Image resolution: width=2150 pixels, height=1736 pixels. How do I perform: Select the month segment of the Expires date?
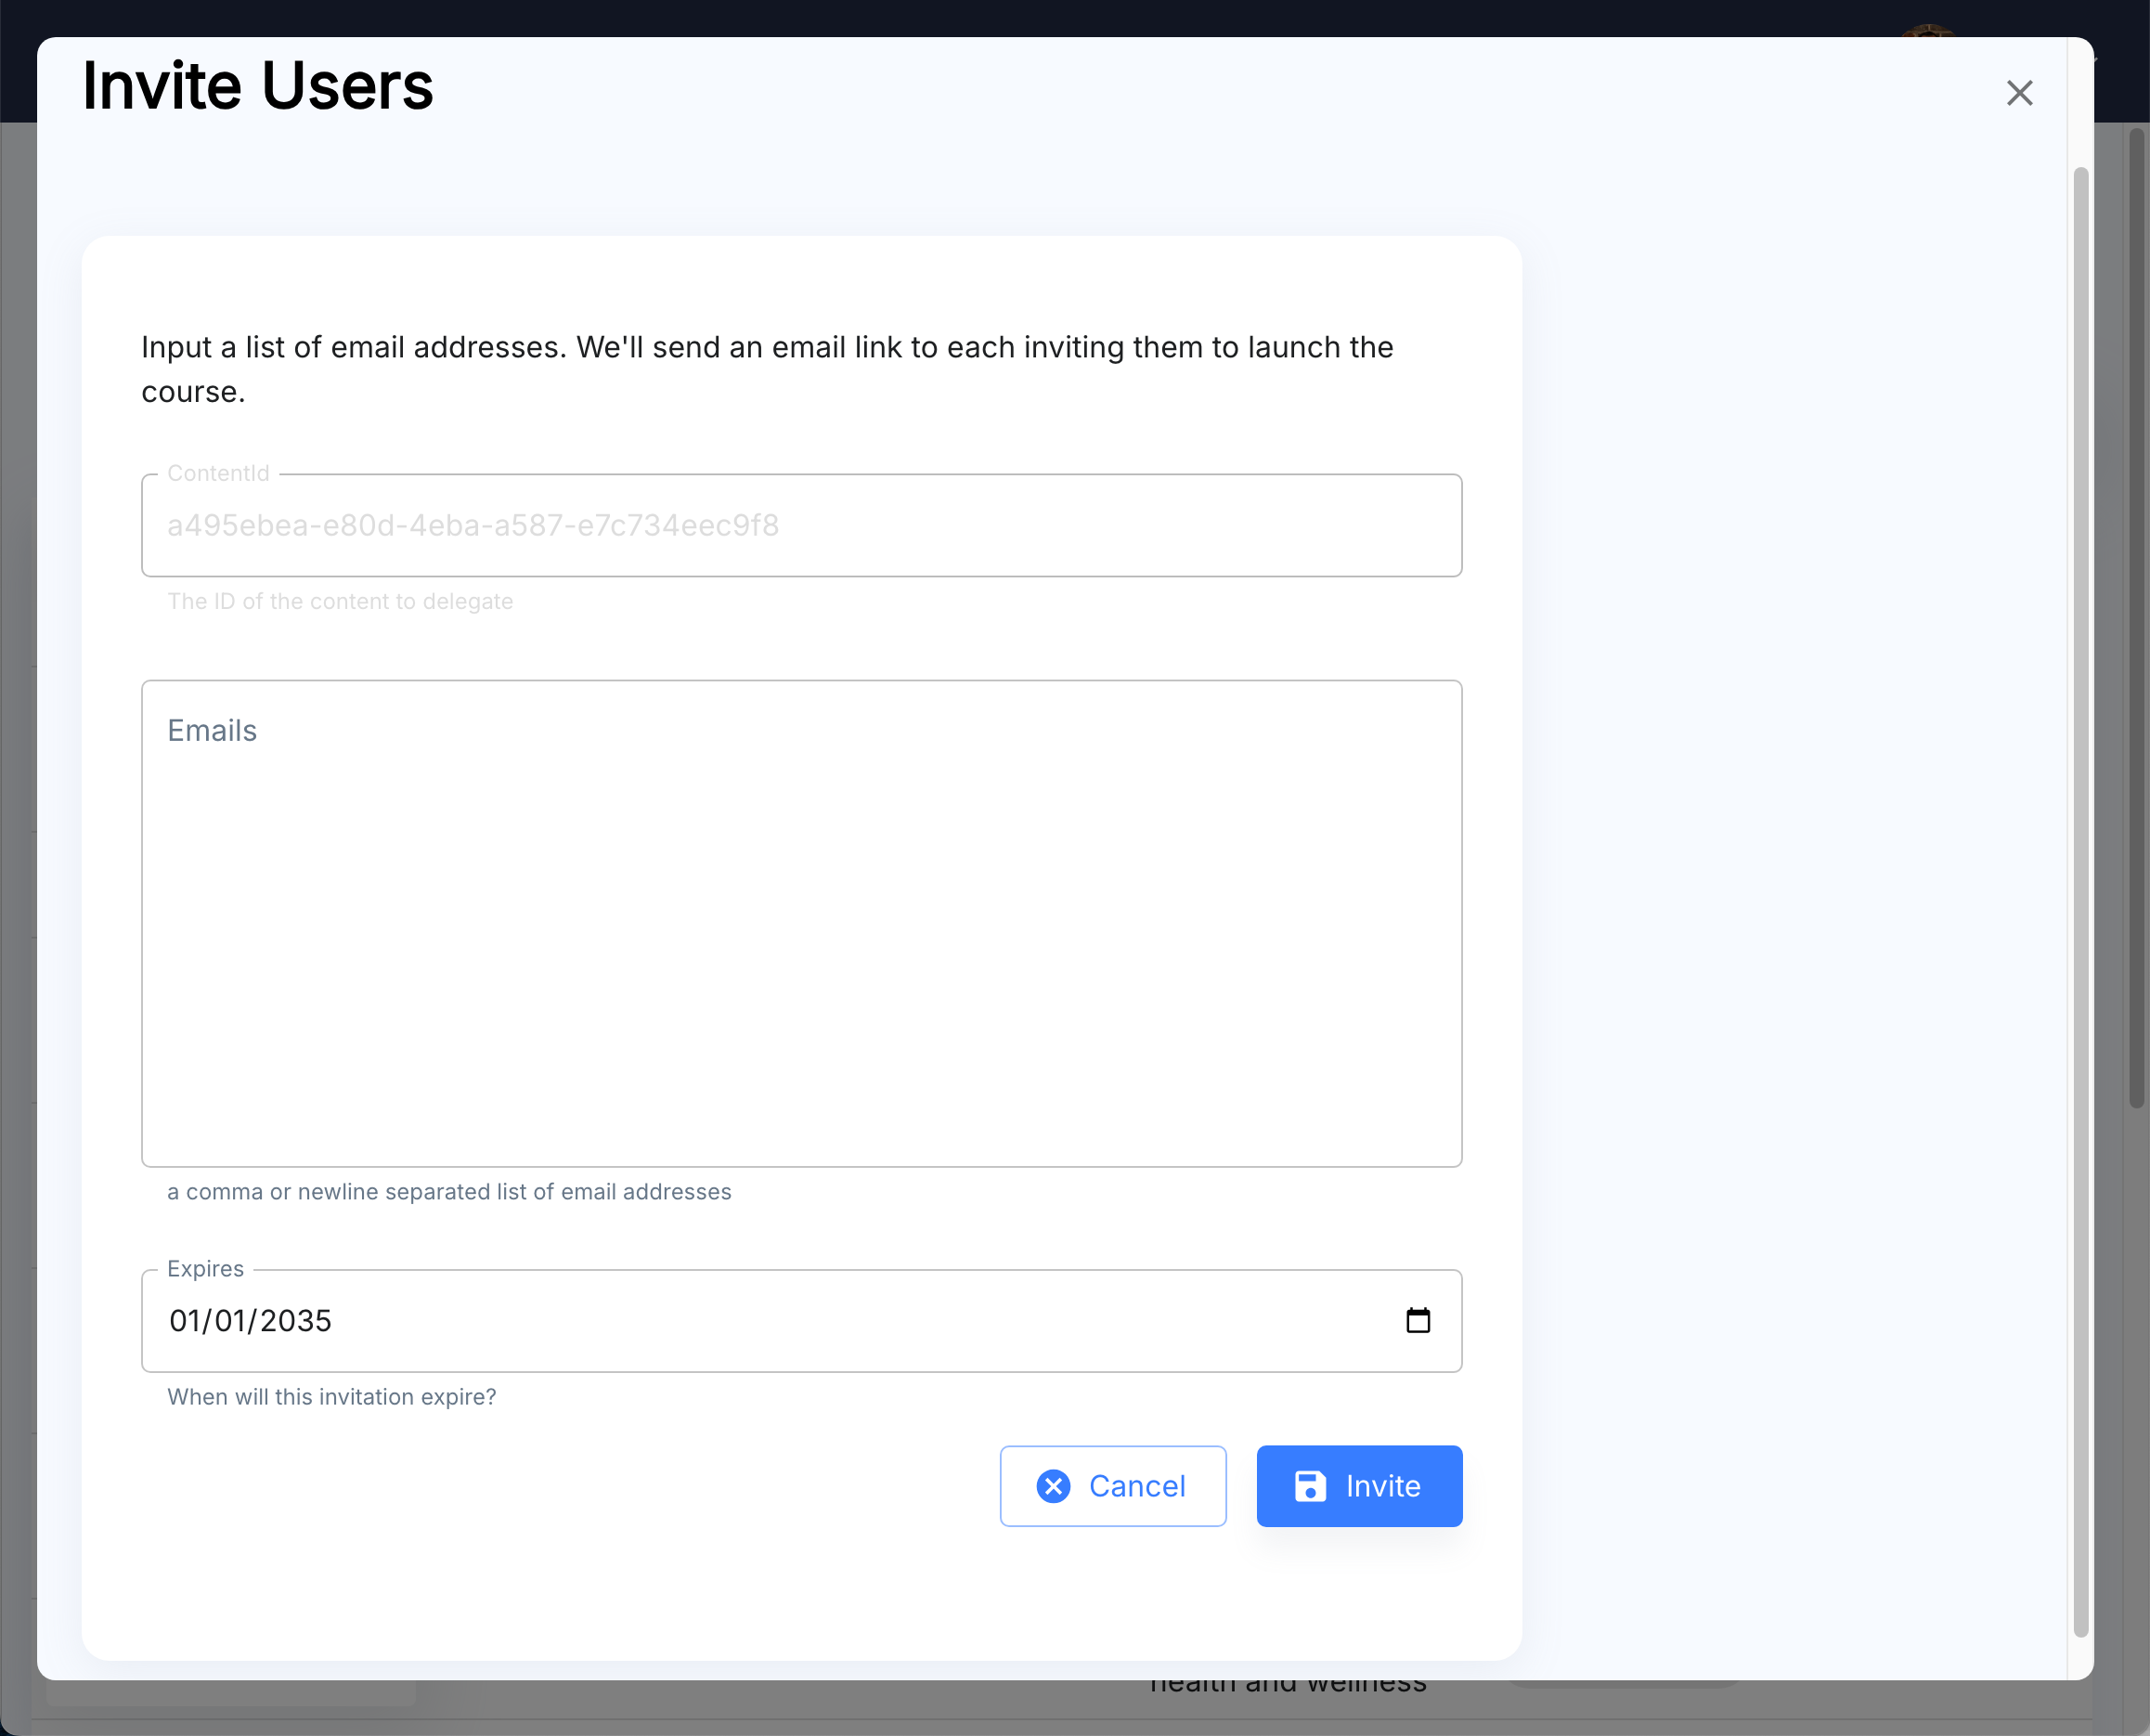184,1321
